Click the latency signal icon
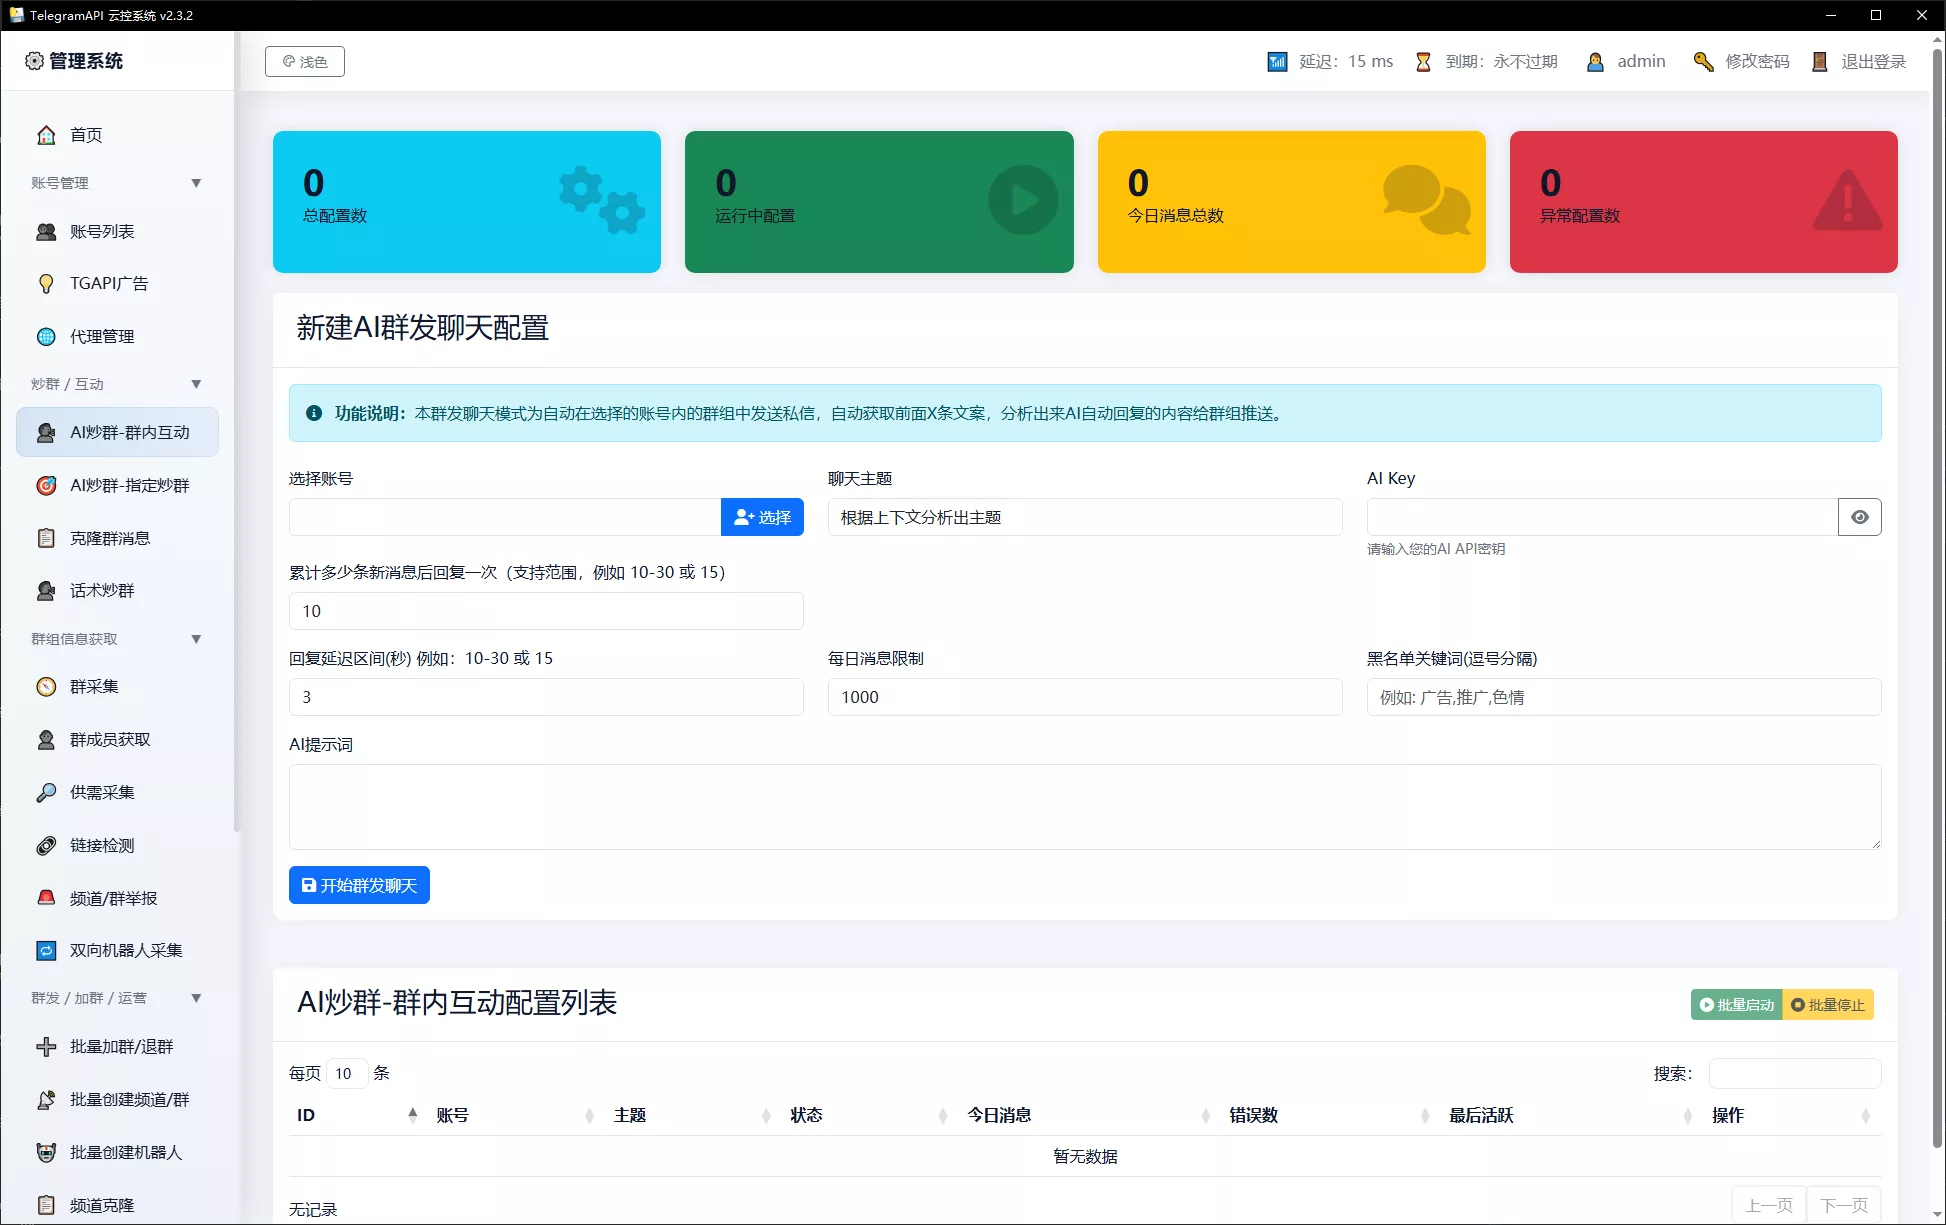1946x1225 pixels. pyautogui.click(x=1277, y=62)
